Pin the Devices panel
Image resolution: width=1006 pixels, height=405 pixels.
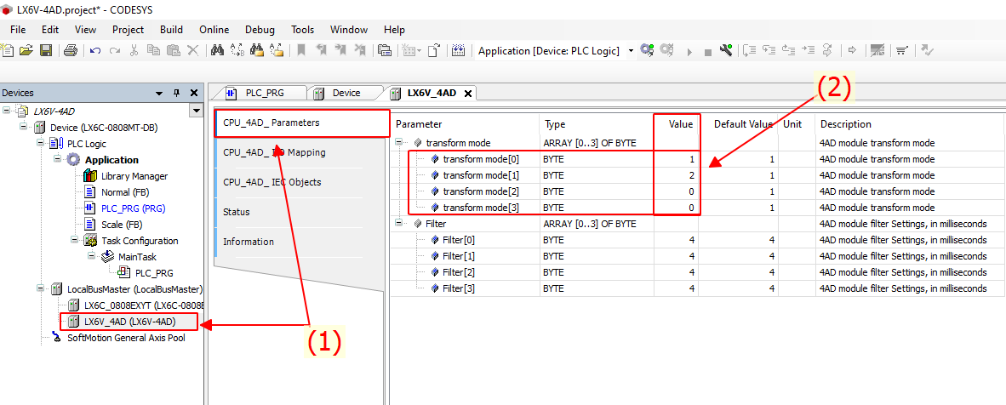(176, 93)
